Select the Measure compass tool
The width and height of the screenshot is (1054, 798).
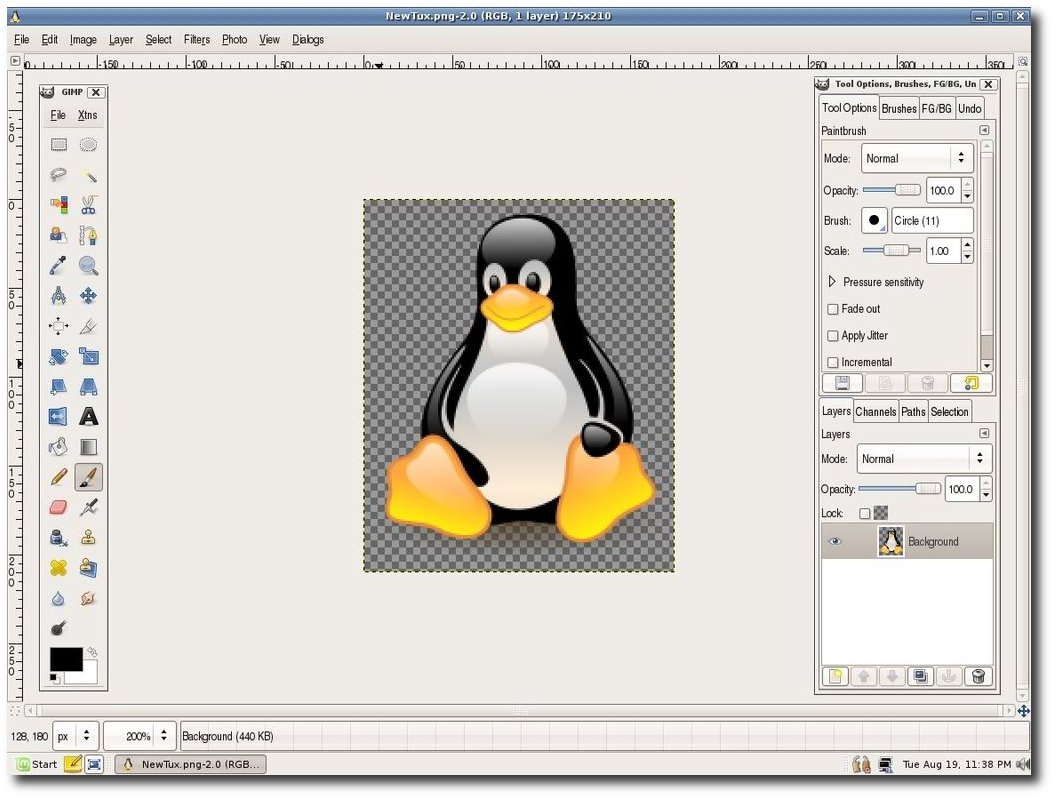[x=58, y=296]
